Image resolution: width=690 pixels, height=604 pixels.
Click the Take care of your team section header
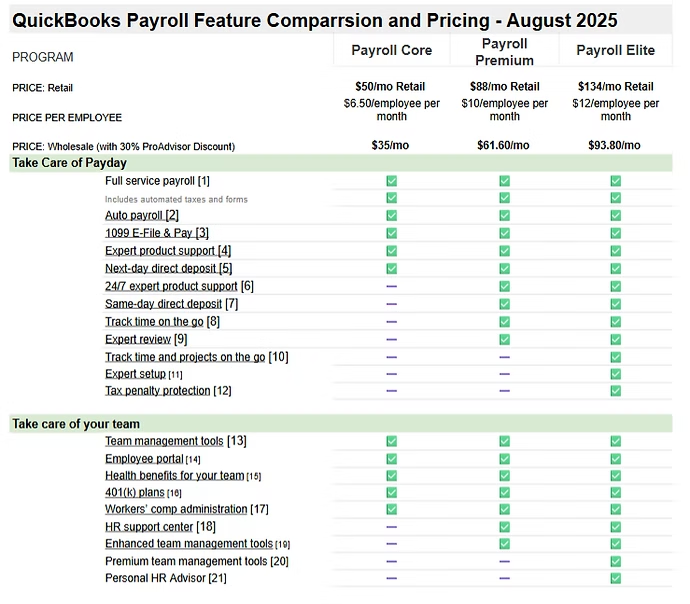tap(76, 424)
